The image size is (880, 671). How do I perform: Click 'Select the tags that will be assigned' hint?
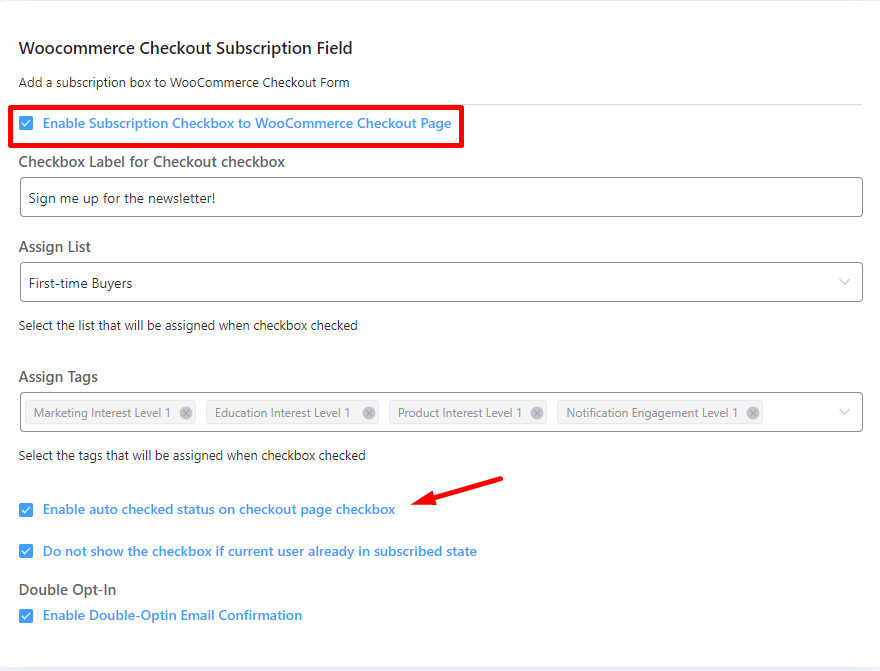pos(192,456)
